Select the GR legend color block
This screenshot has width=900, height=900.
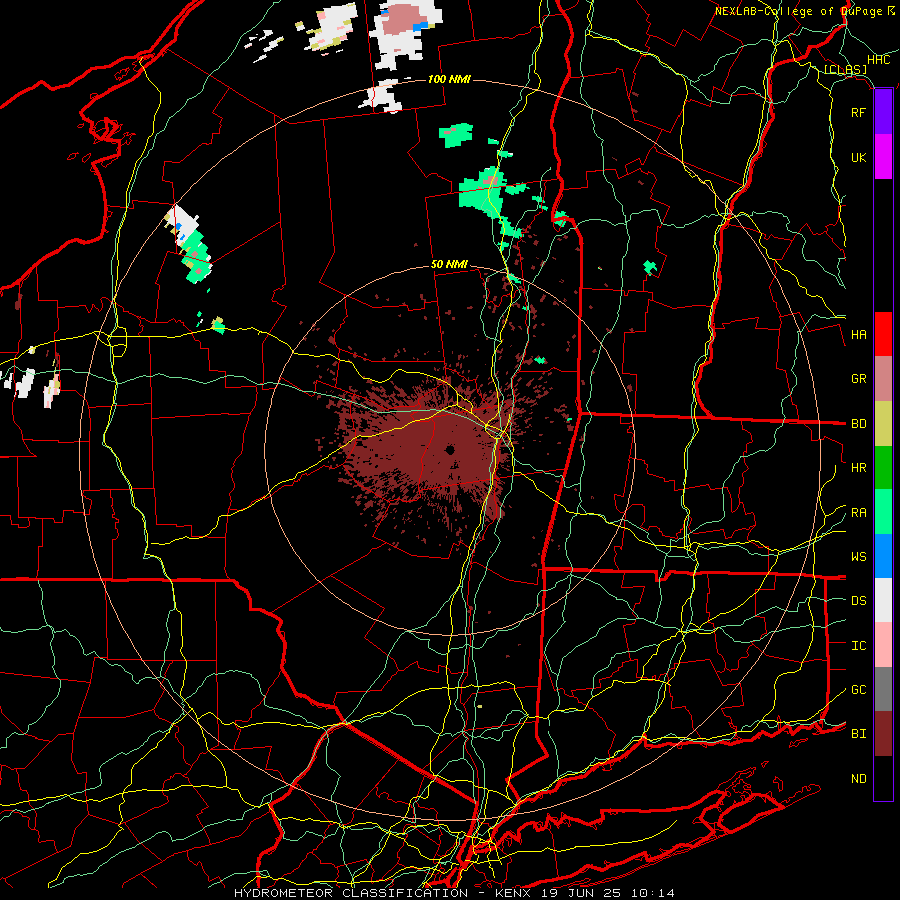pyautogui.click(x=883, y=379)
